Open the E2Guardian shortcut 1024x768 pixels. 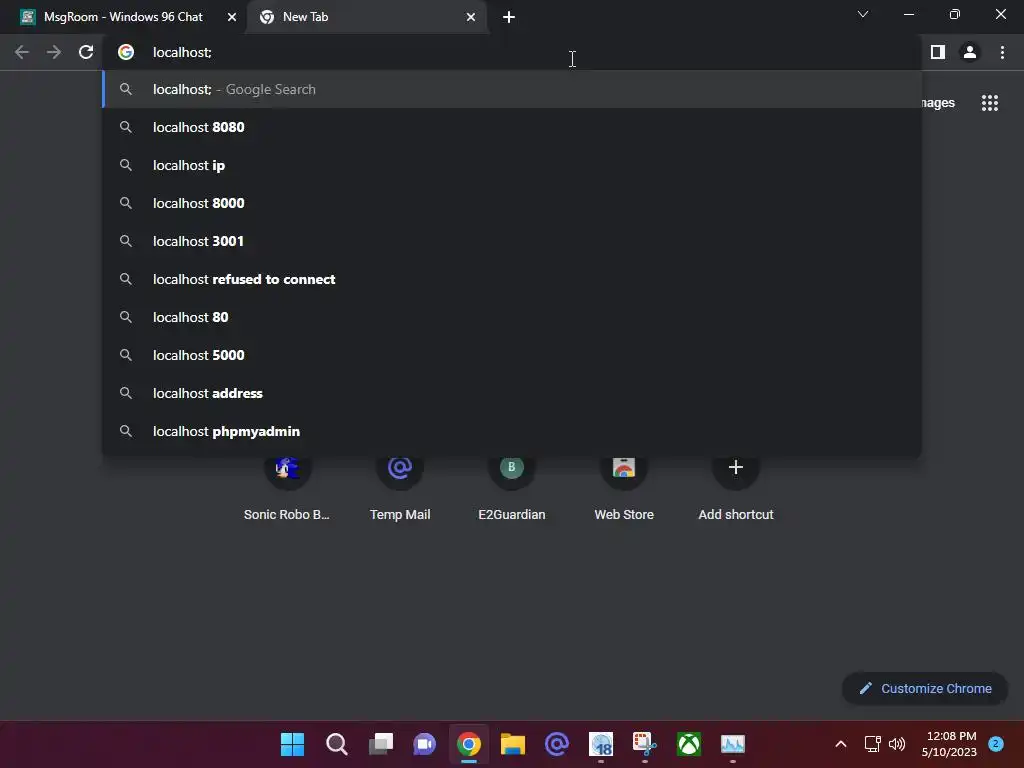(511, 487)
